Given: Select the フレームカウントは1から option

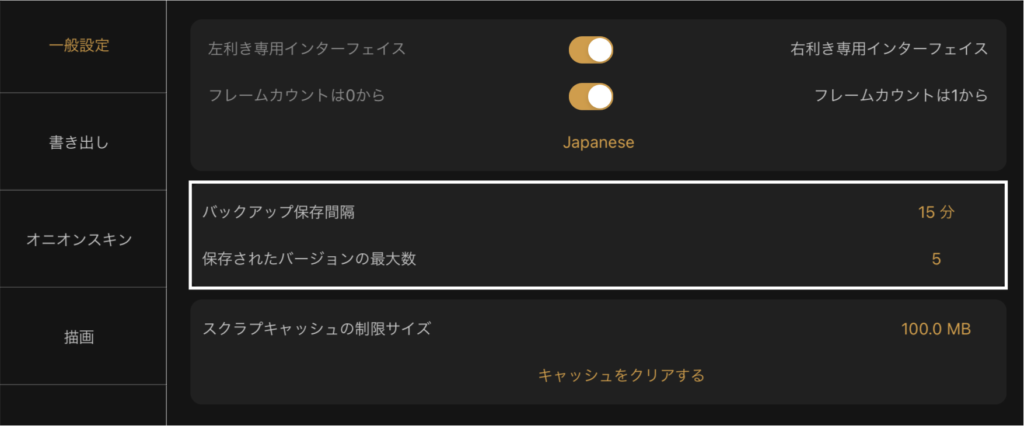Looking at the screenshot, I should click(901, 95).
